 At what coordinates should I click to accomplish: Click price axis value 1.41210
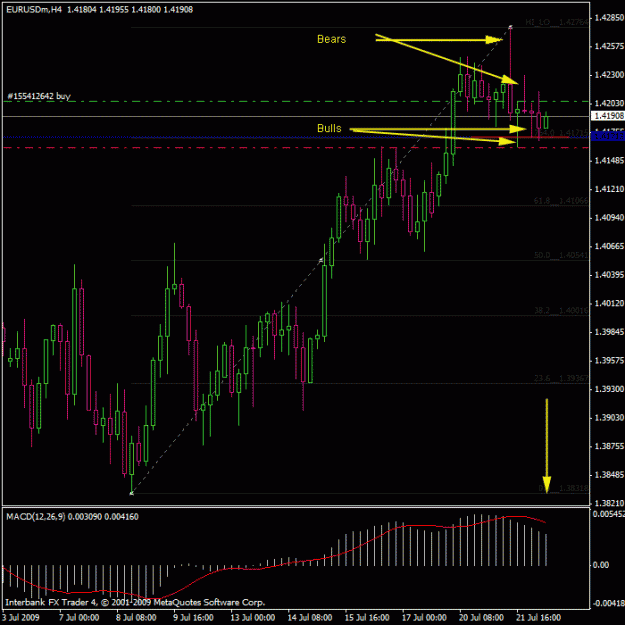[x=609, y=189]
